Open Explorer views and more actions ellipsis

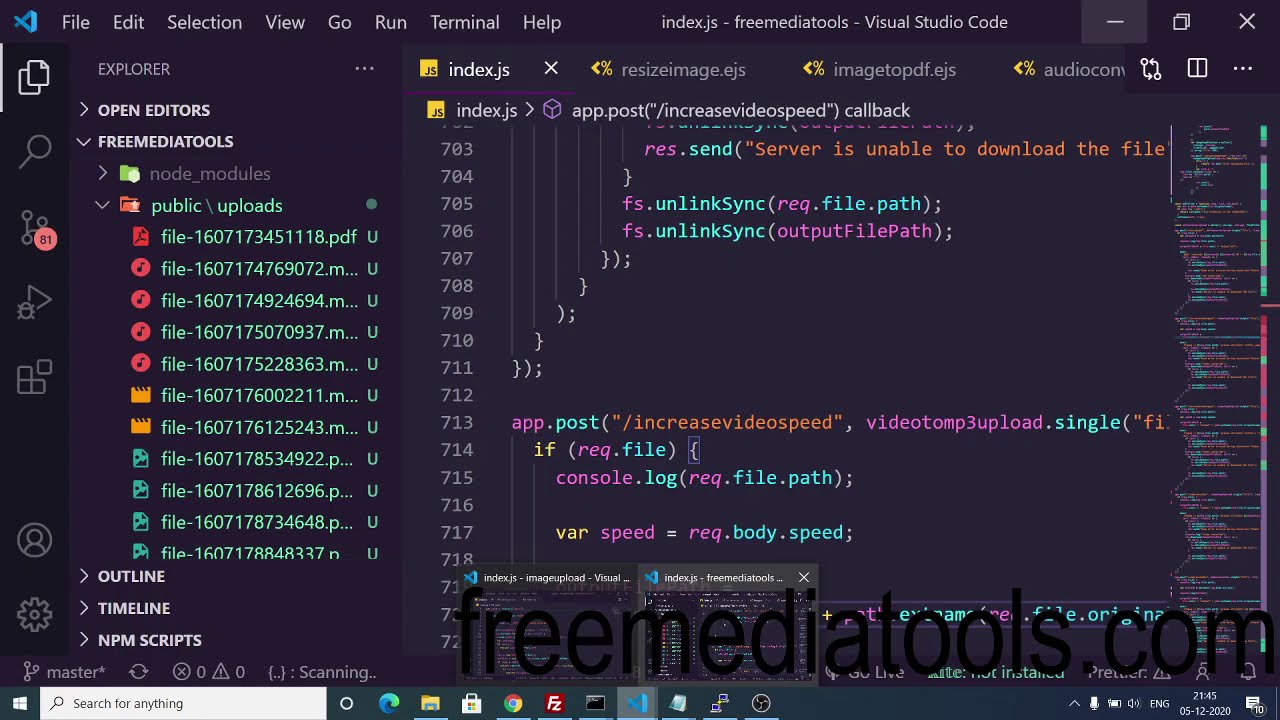tap(364, 69)
